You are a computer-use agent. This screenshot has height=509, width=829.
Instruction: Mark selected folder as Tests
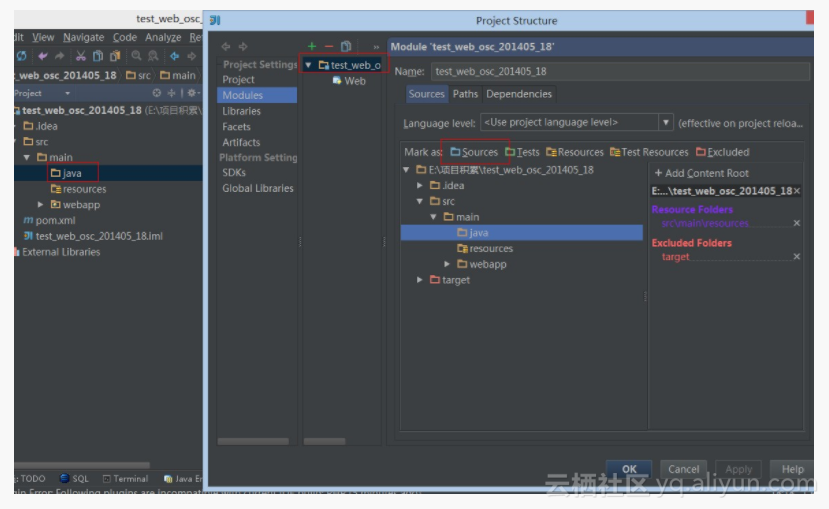(x=522, y=152)
